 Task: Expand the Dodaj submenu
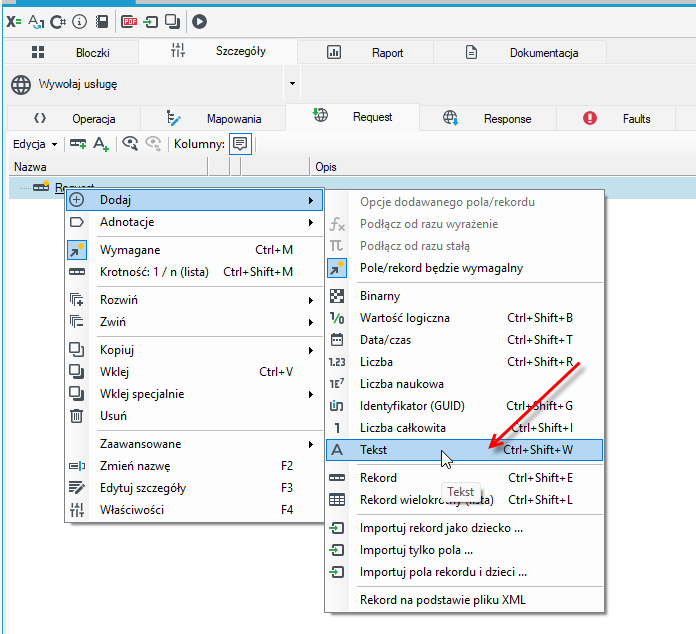(194, 200)
